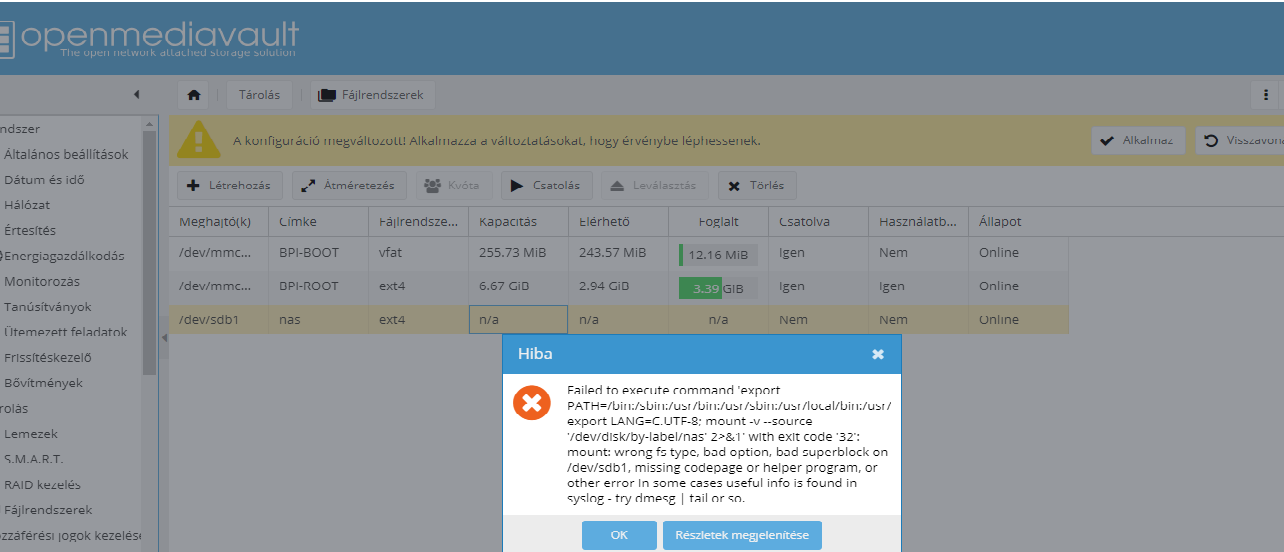Select the BPI-BOOT filesystem row
This screenshot has height=552, width=1284.
(x=619, y=253)
